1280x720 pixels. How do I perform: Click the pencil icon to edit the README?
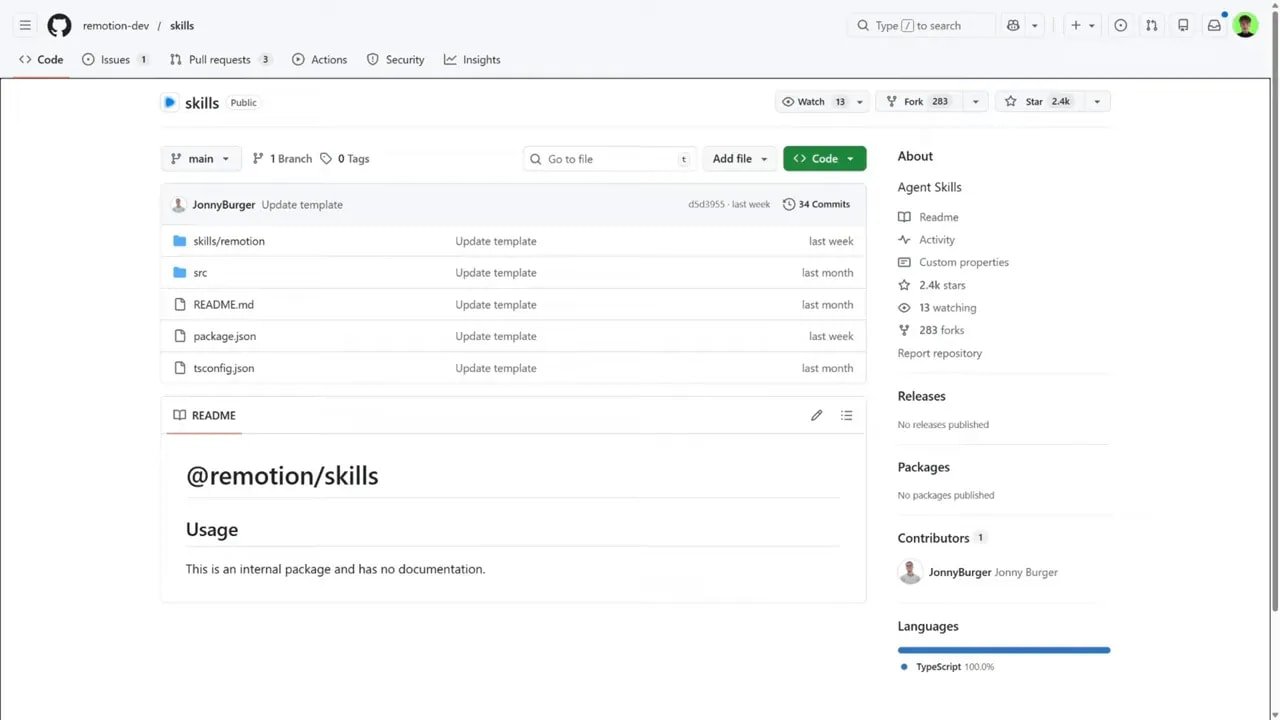[816, 415]
